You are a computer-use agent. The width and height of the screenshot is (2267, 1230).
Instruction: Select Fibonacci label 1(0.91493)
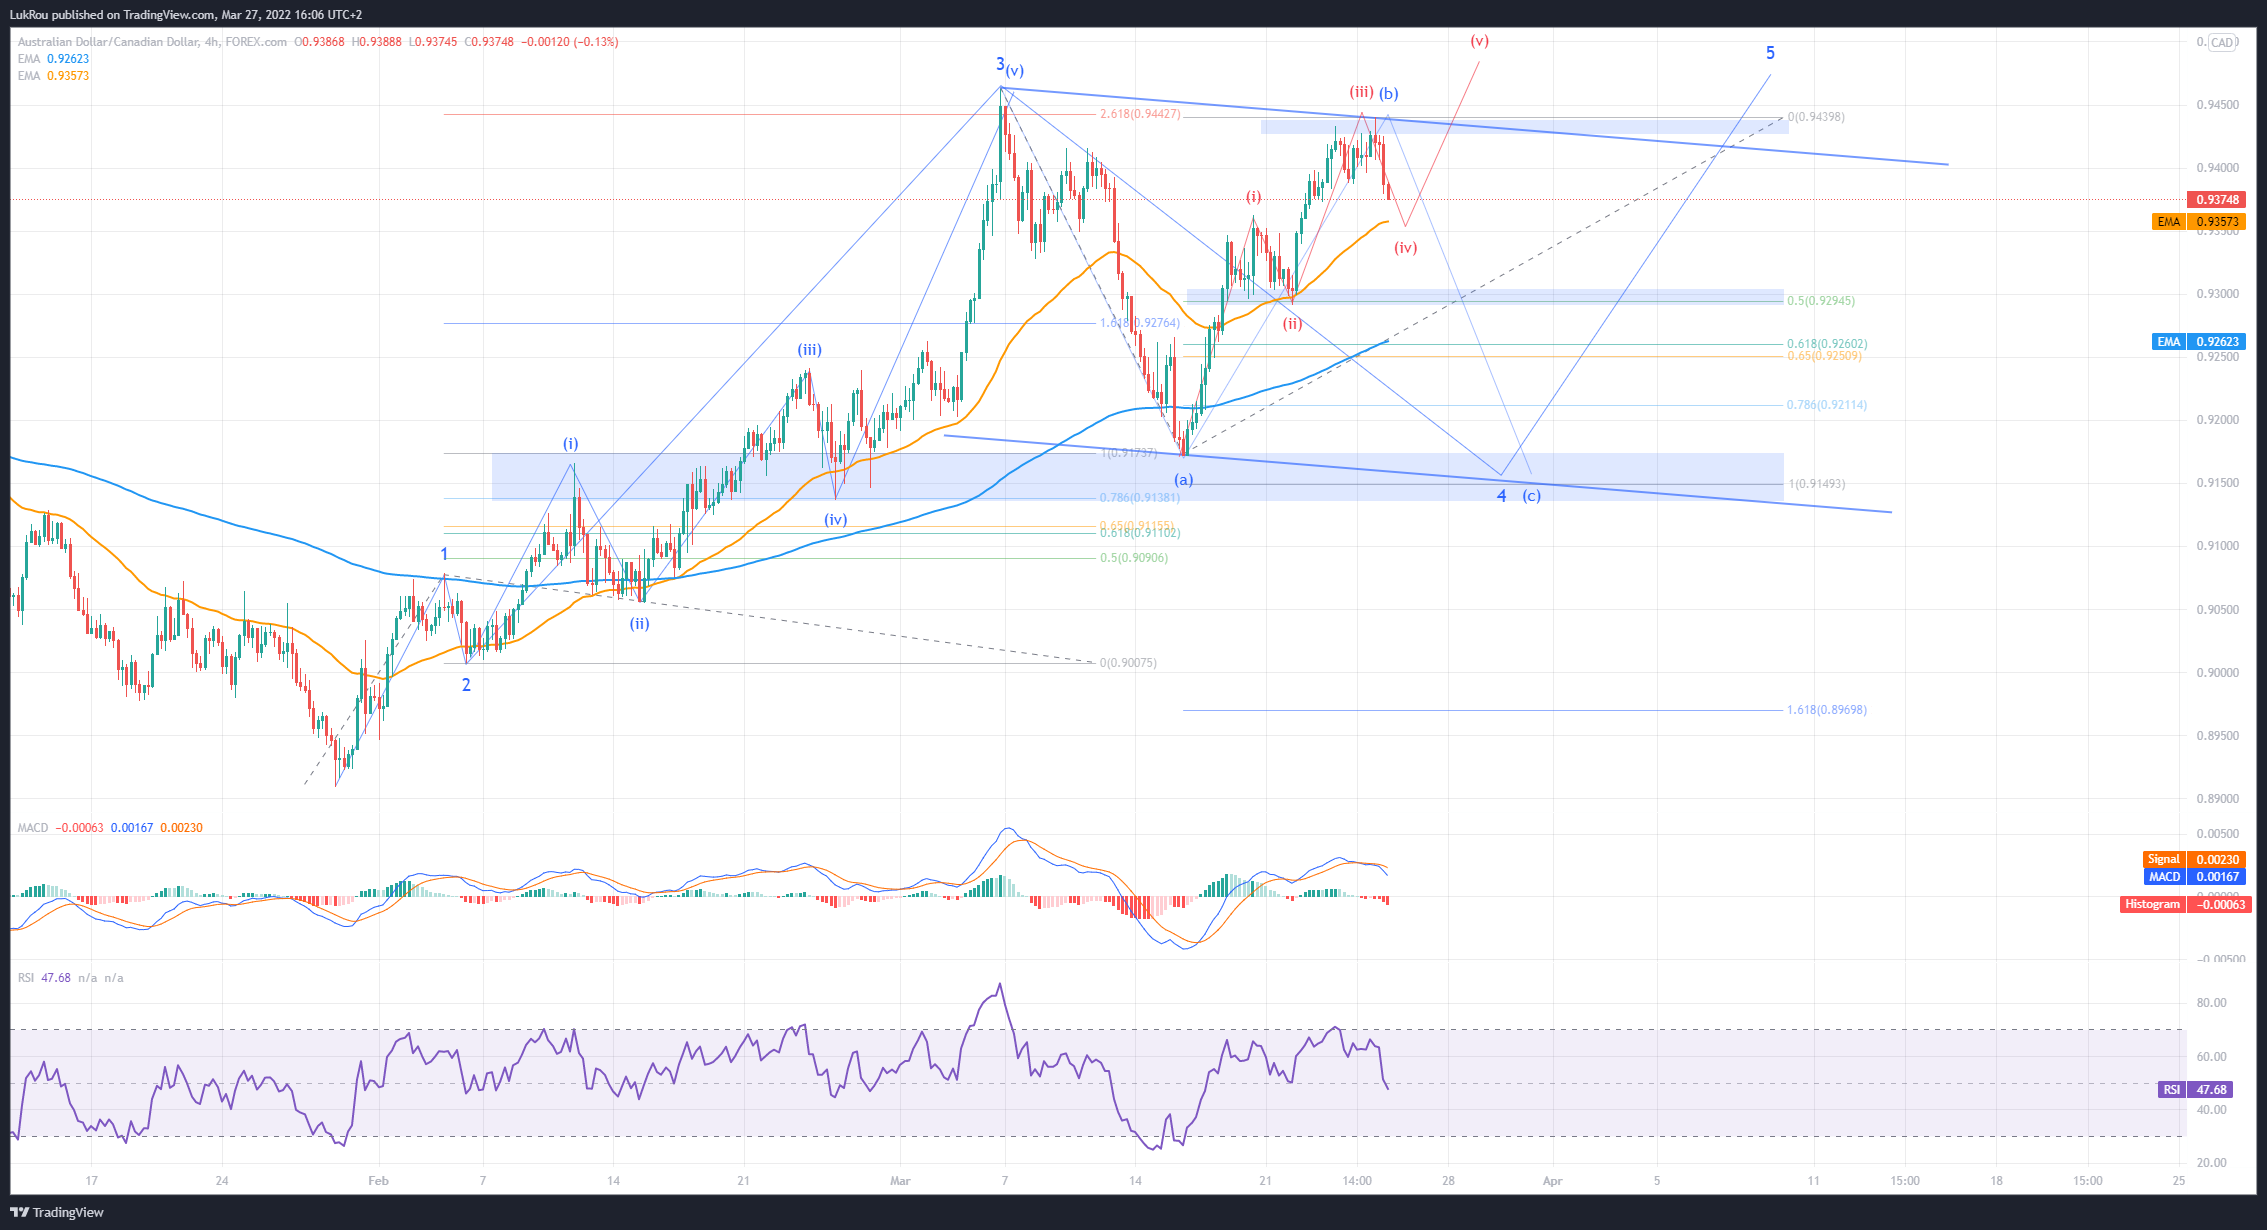click(x=1816, y=484)
